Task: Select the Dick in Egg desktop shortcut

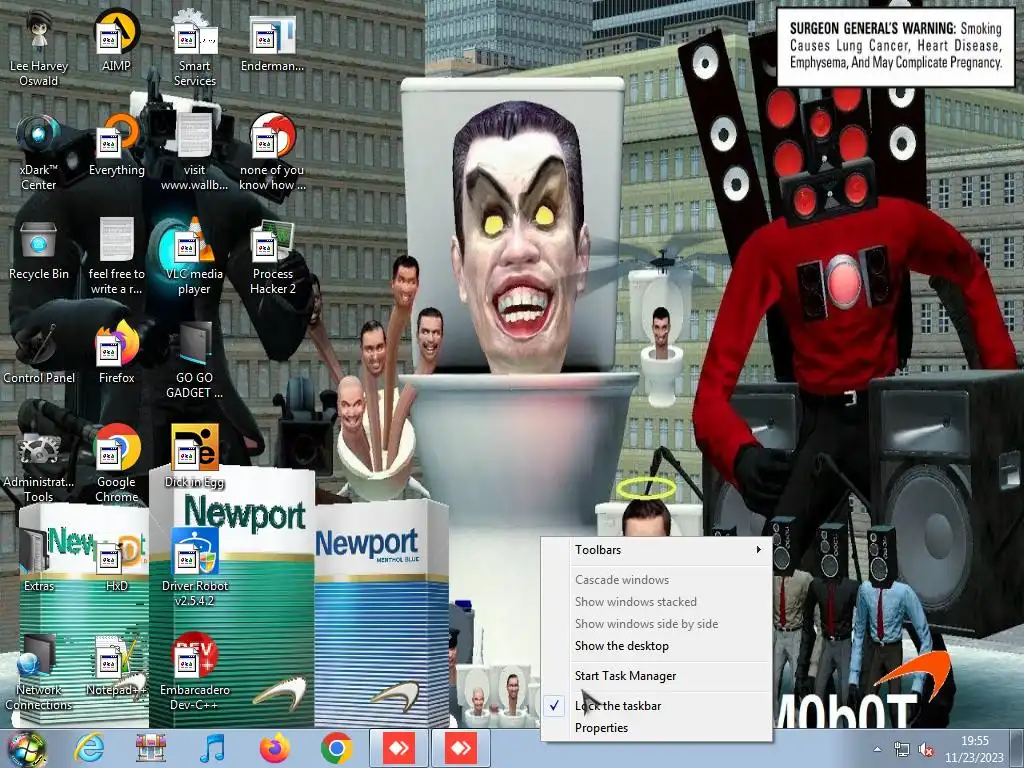Action: coord(195,457)
